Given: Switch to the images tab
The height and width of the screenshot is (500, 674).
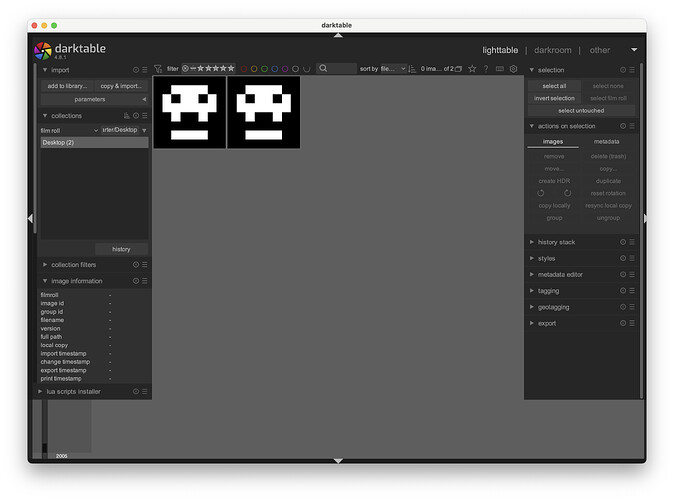Looking at the screenshot, I should tap(553, 142).
